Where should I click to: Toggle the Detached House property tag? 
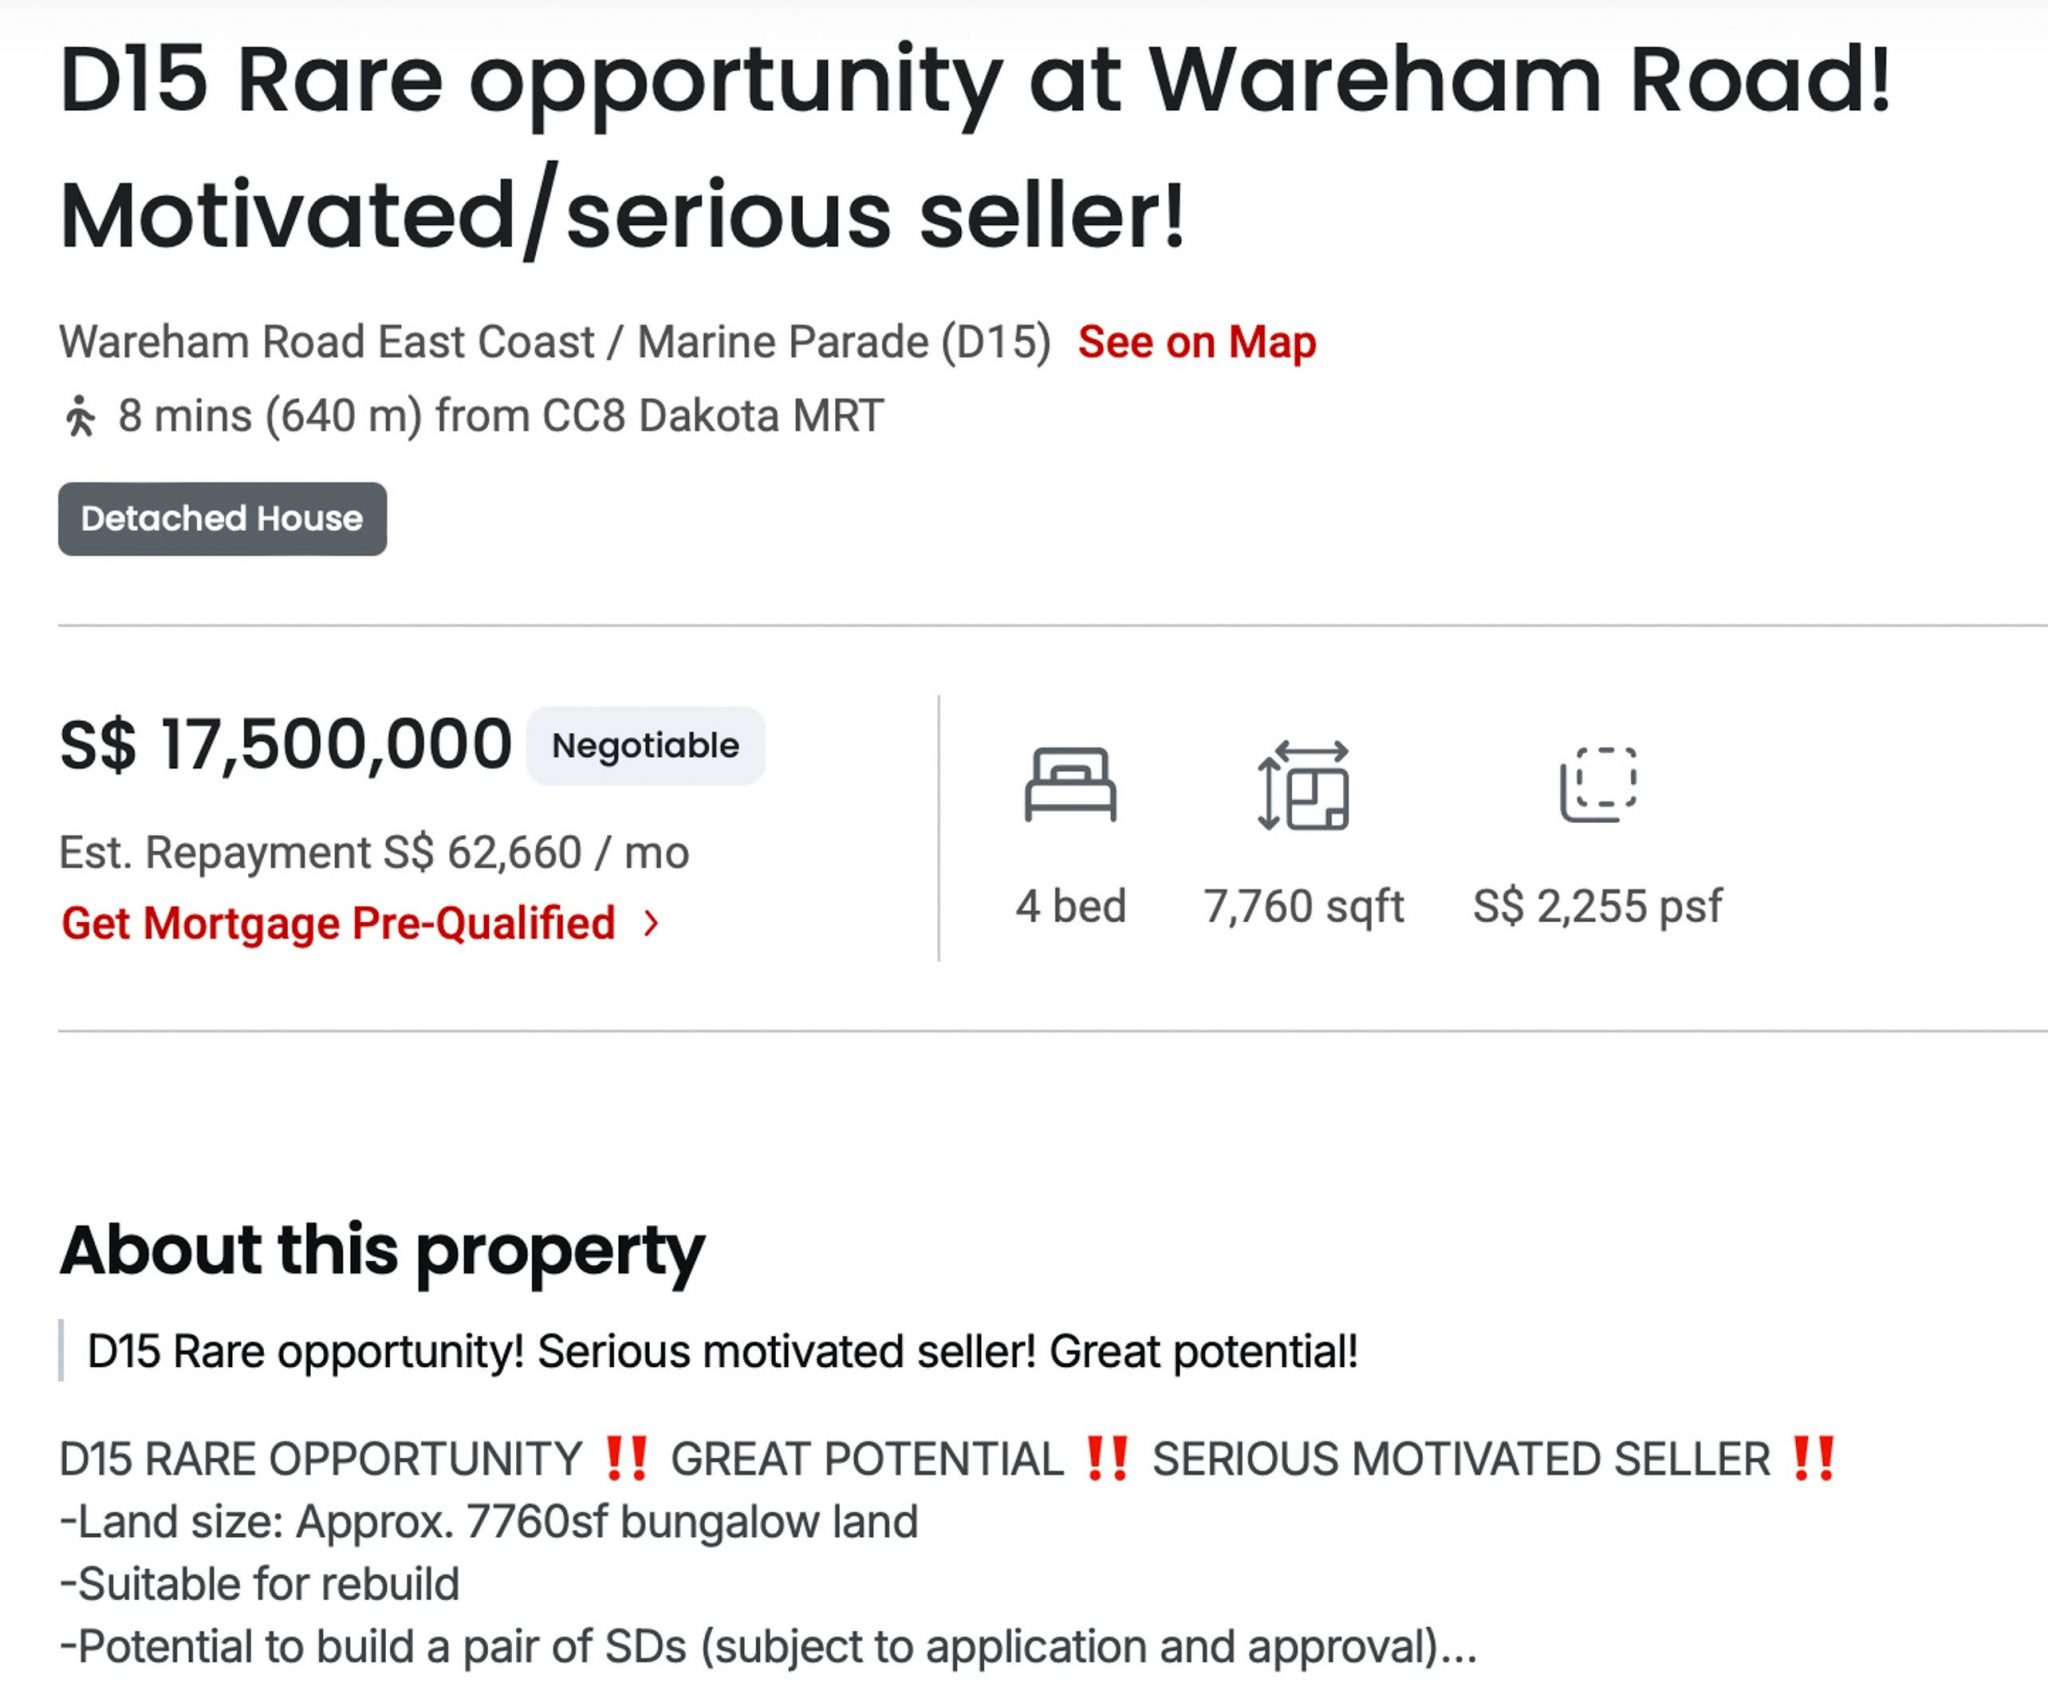coord(223,518)
